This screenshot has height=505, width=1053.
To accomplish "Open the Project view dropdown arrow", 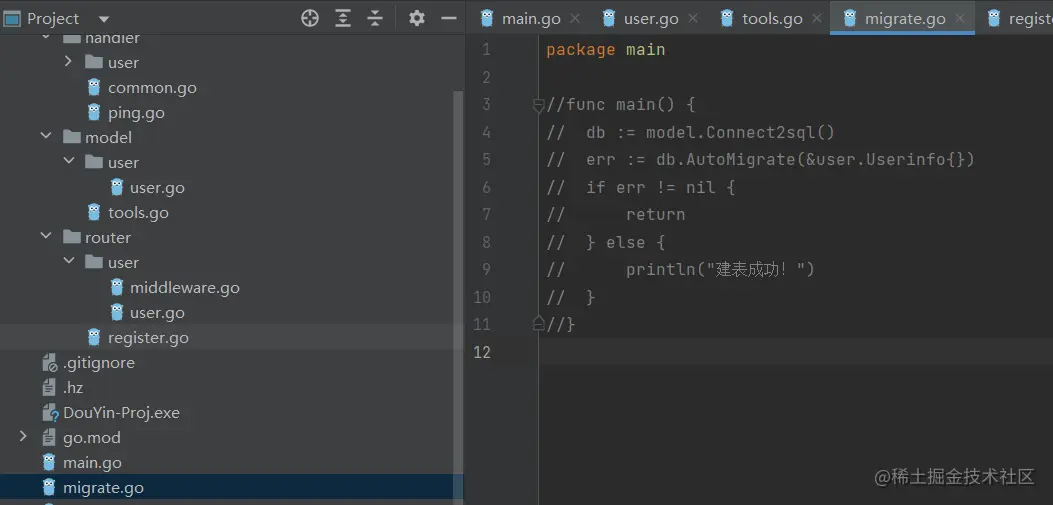I will point(103,19).
